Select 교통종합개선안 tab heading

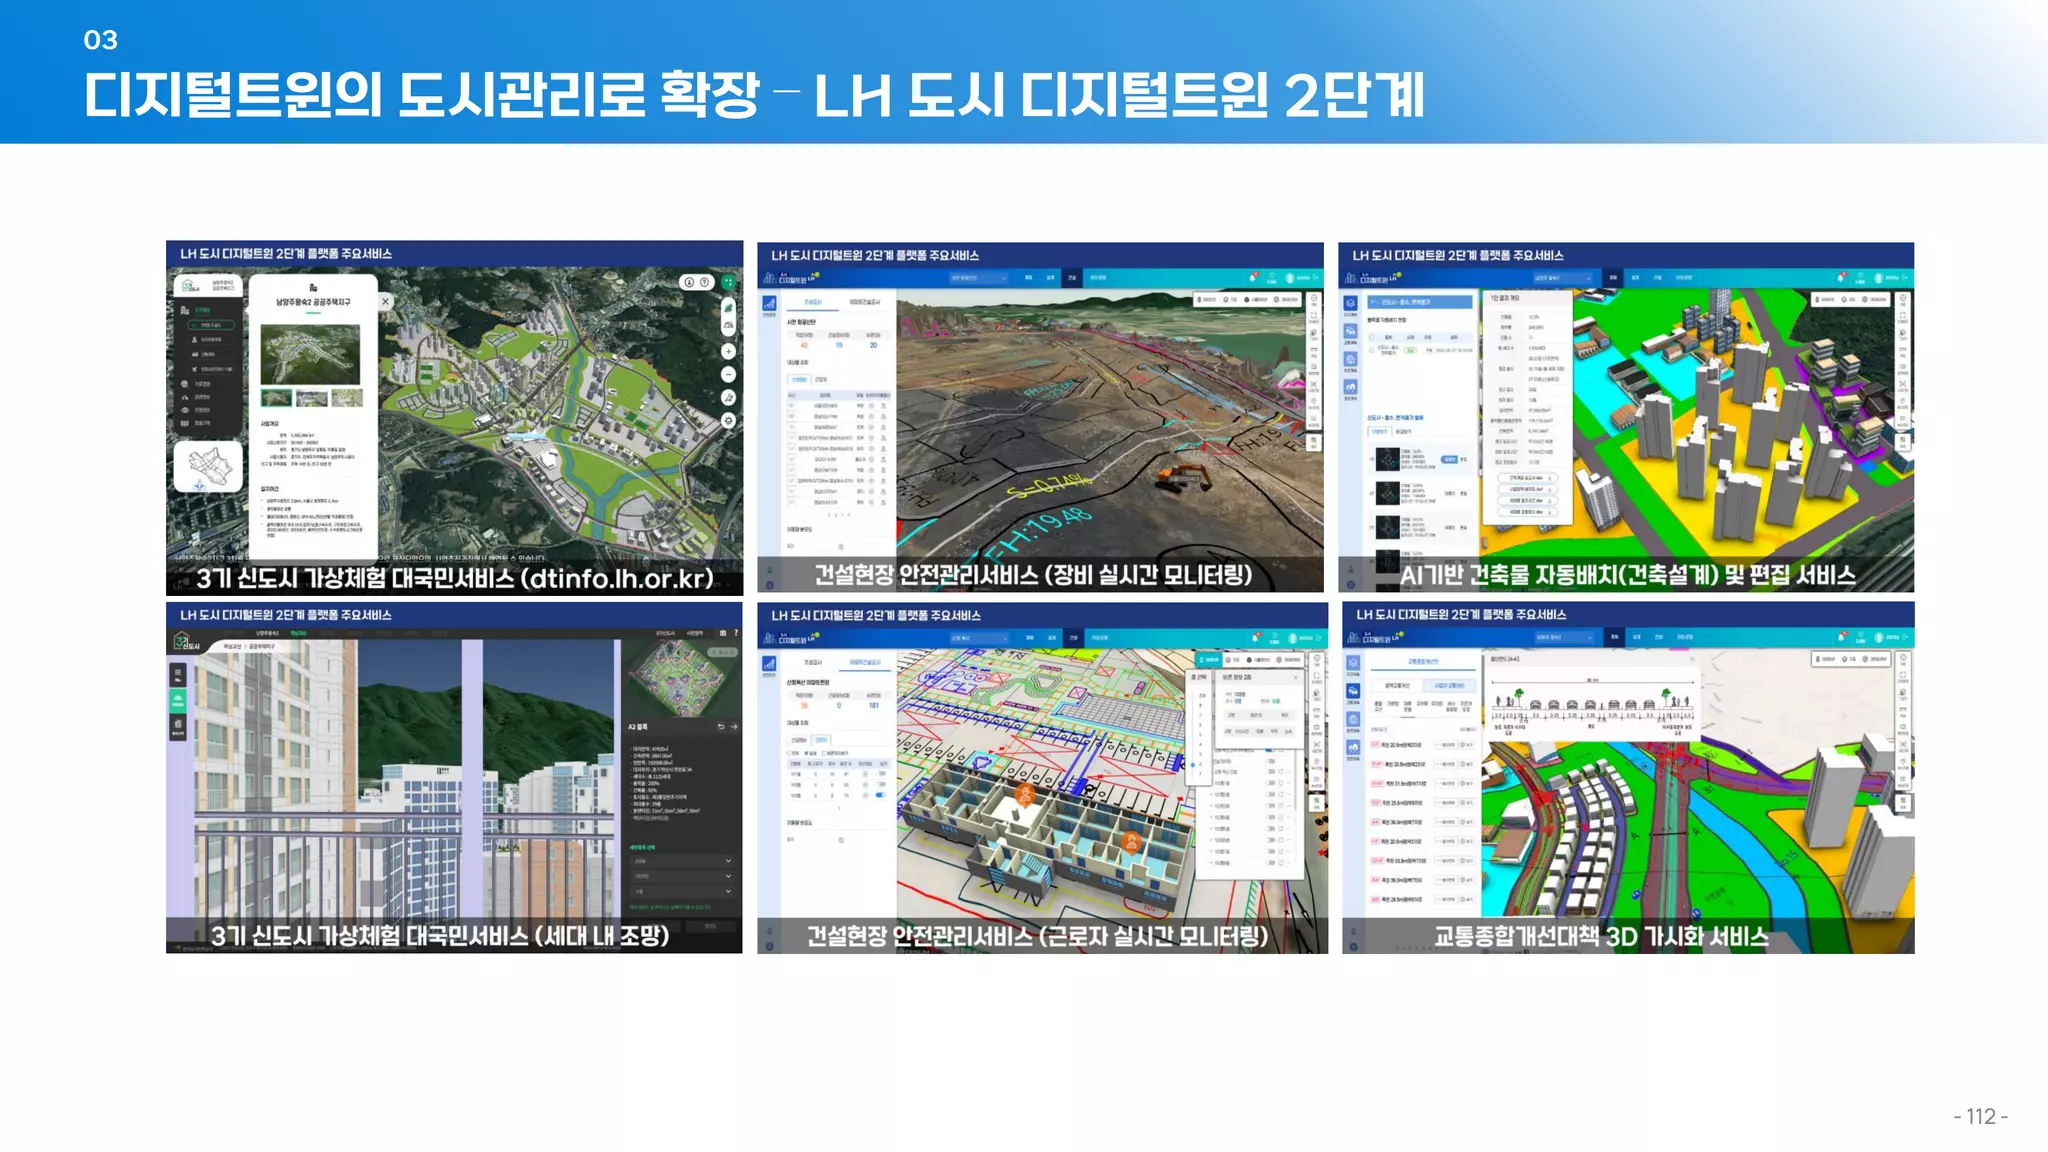[1423, 661]
